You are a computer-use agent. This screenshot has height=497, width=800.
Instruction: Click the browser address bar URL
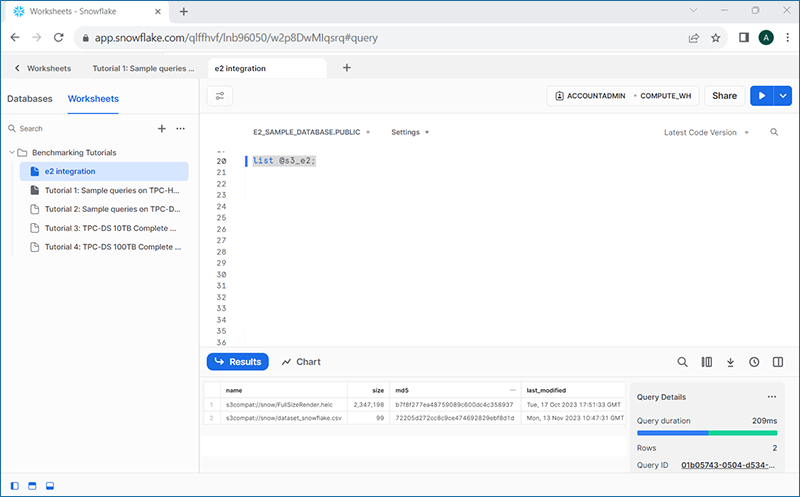236,38
